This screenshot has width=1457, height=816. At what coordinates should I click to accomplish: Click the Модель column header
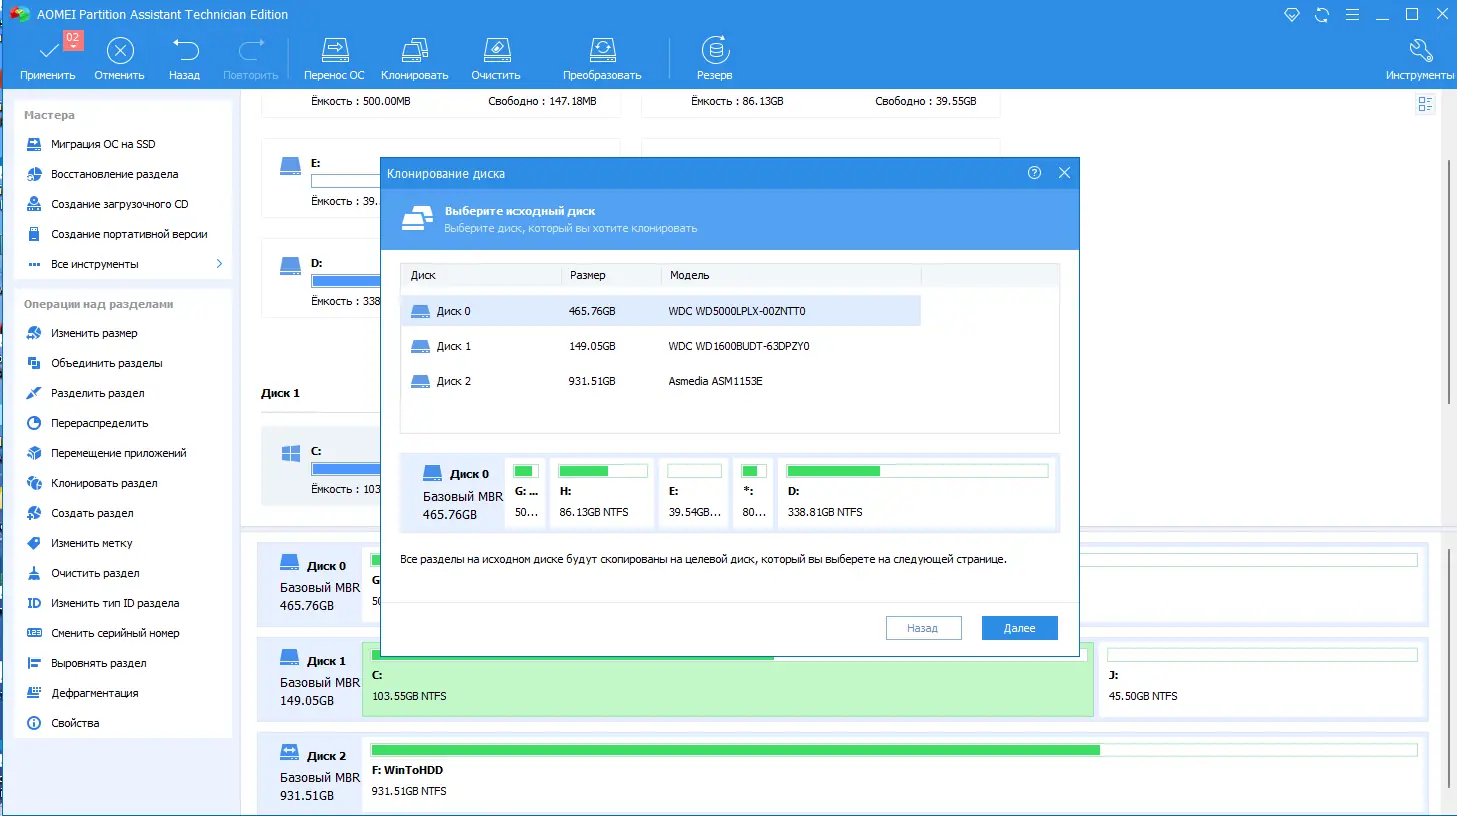pyautogui.click(x=790, y=275)
